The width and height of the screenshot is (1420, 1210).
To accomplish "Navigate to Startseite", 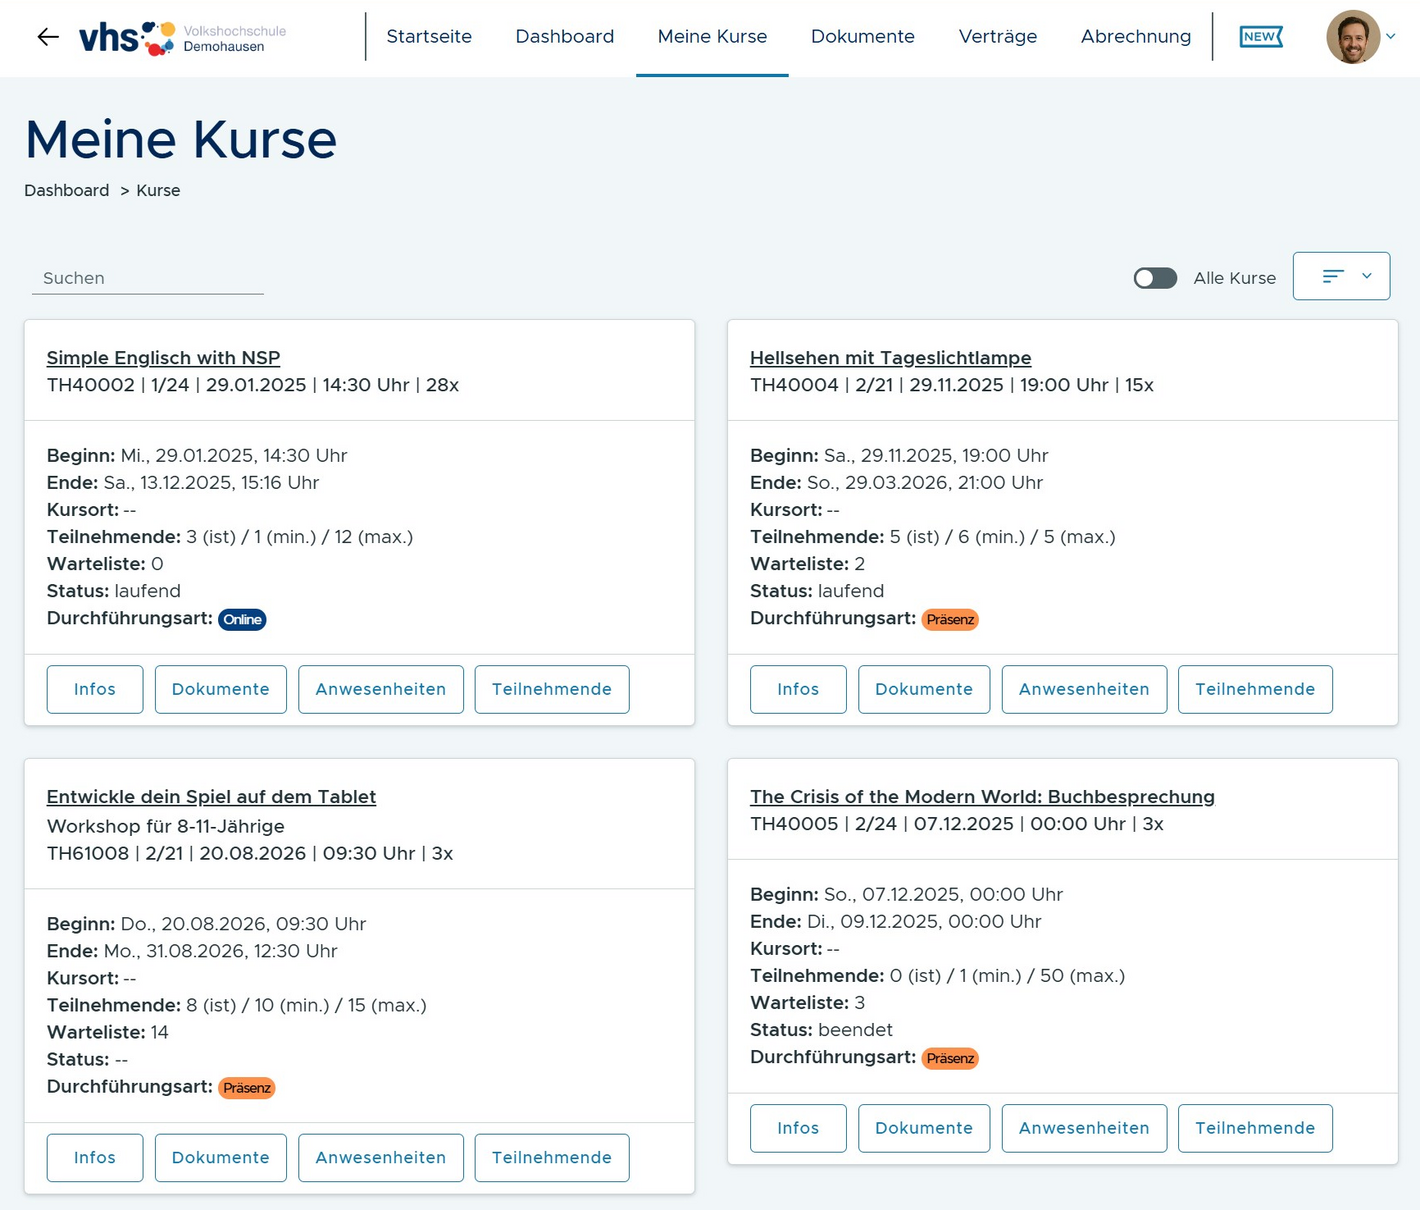I will tap(429, 36).
